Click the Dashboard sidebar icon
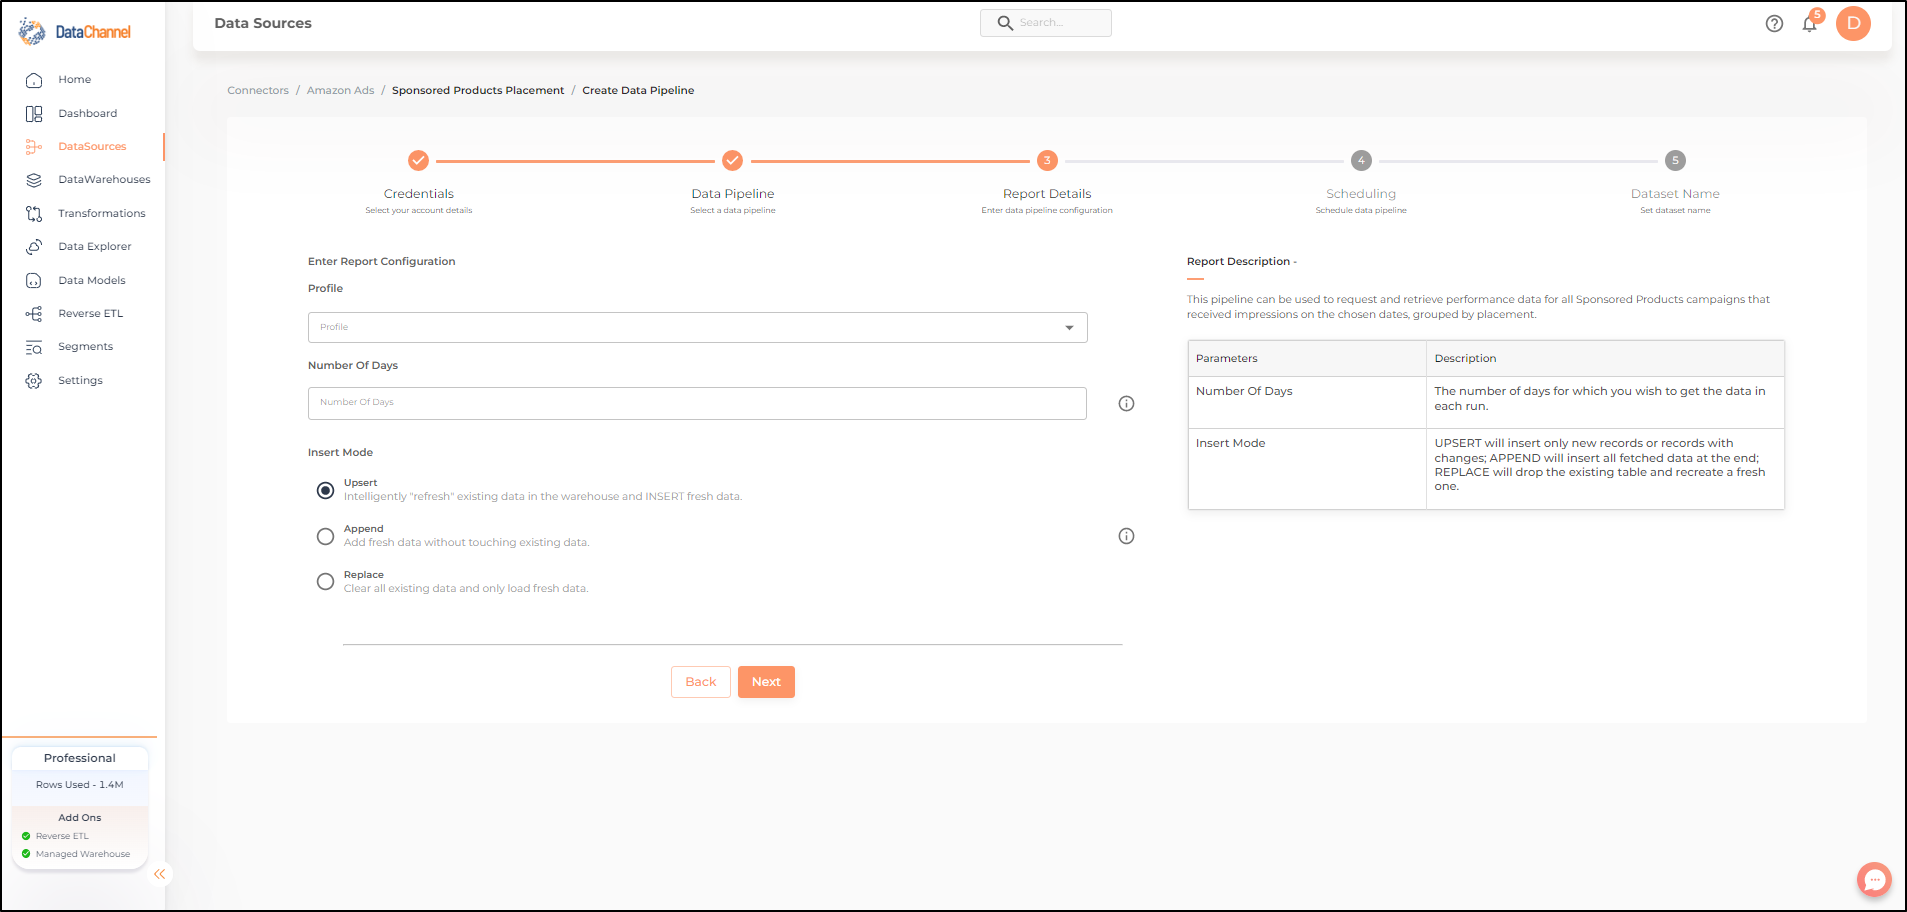1907x912 pixels. 34,114
